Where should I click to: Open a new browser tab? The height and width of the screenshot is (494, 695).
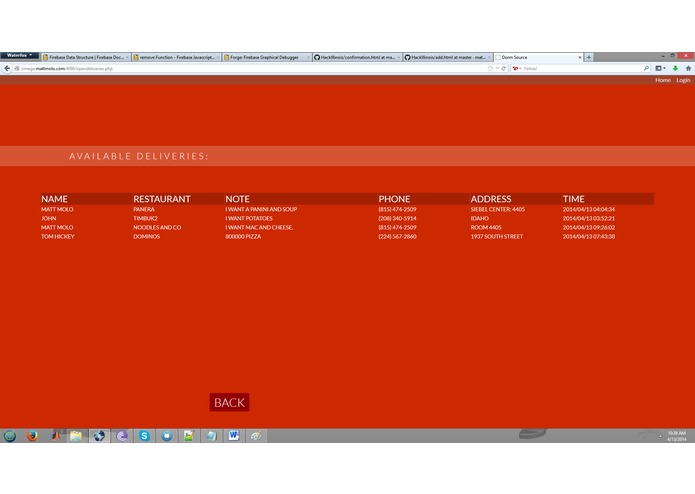click(x=589, y=57)
